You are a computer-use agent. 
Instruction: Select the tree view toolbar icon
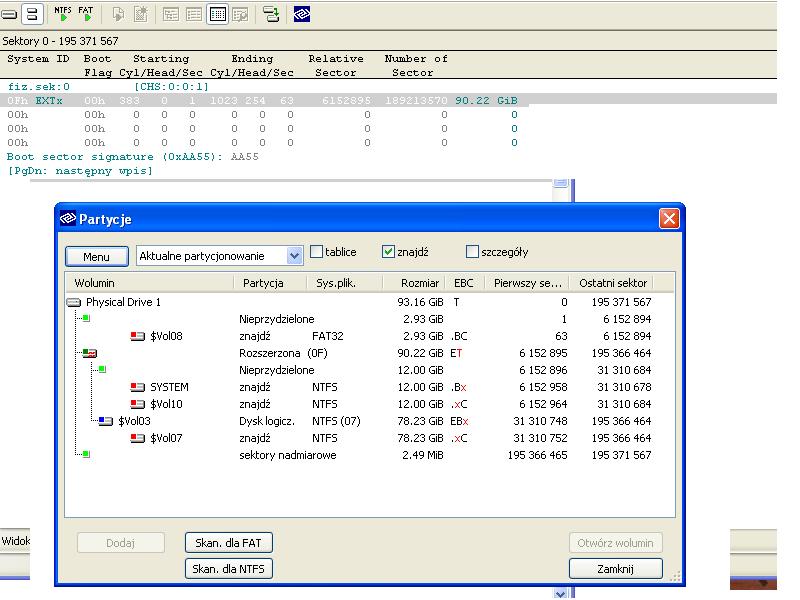pyautogui.click(x=171, y=14)
